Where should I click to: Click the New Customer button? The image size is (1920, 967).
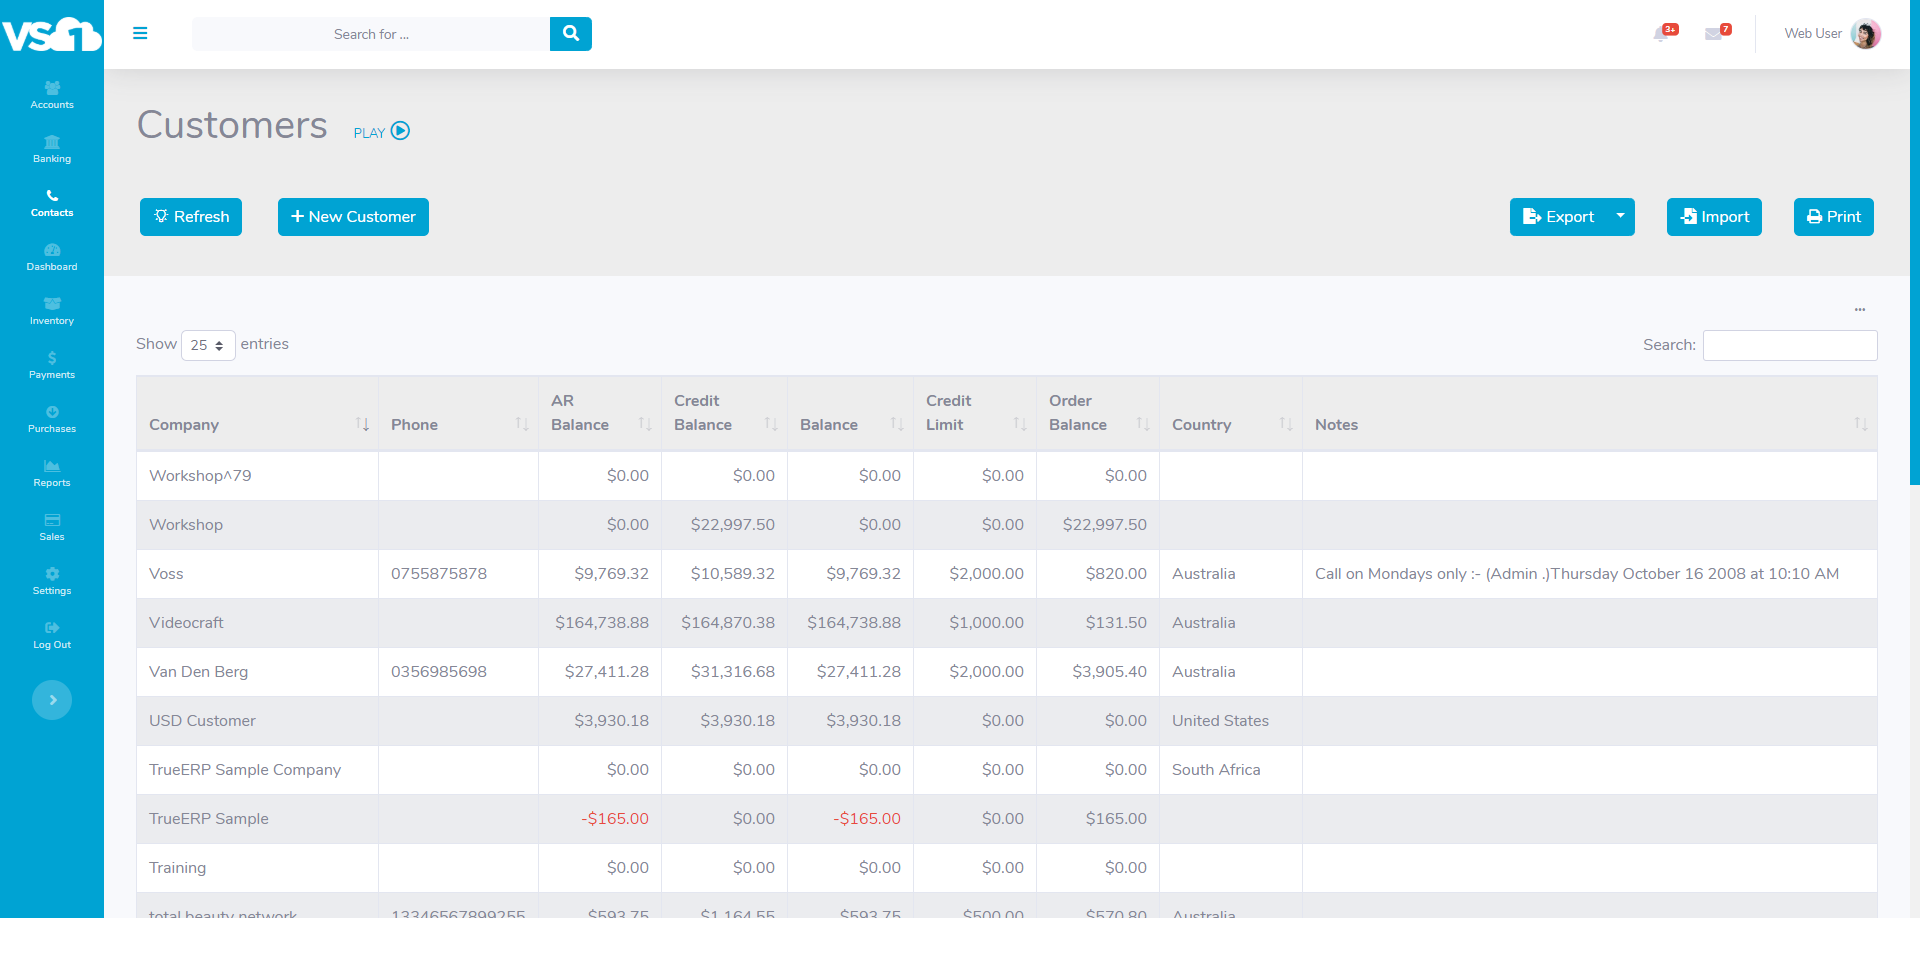[353, 217]
